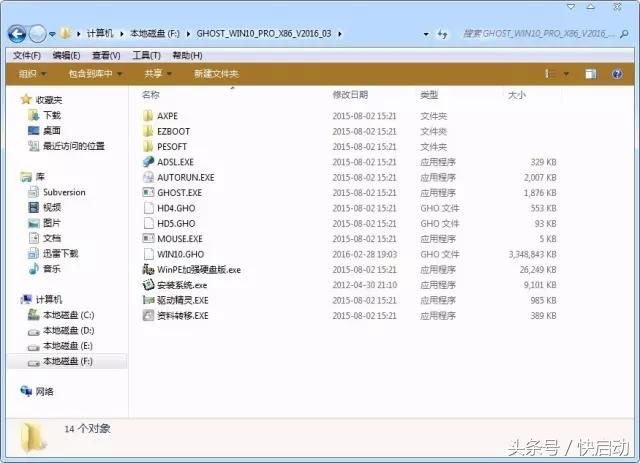
Task: Click the 2016-02-28 19:03 date cell
Action: point(364,254)
